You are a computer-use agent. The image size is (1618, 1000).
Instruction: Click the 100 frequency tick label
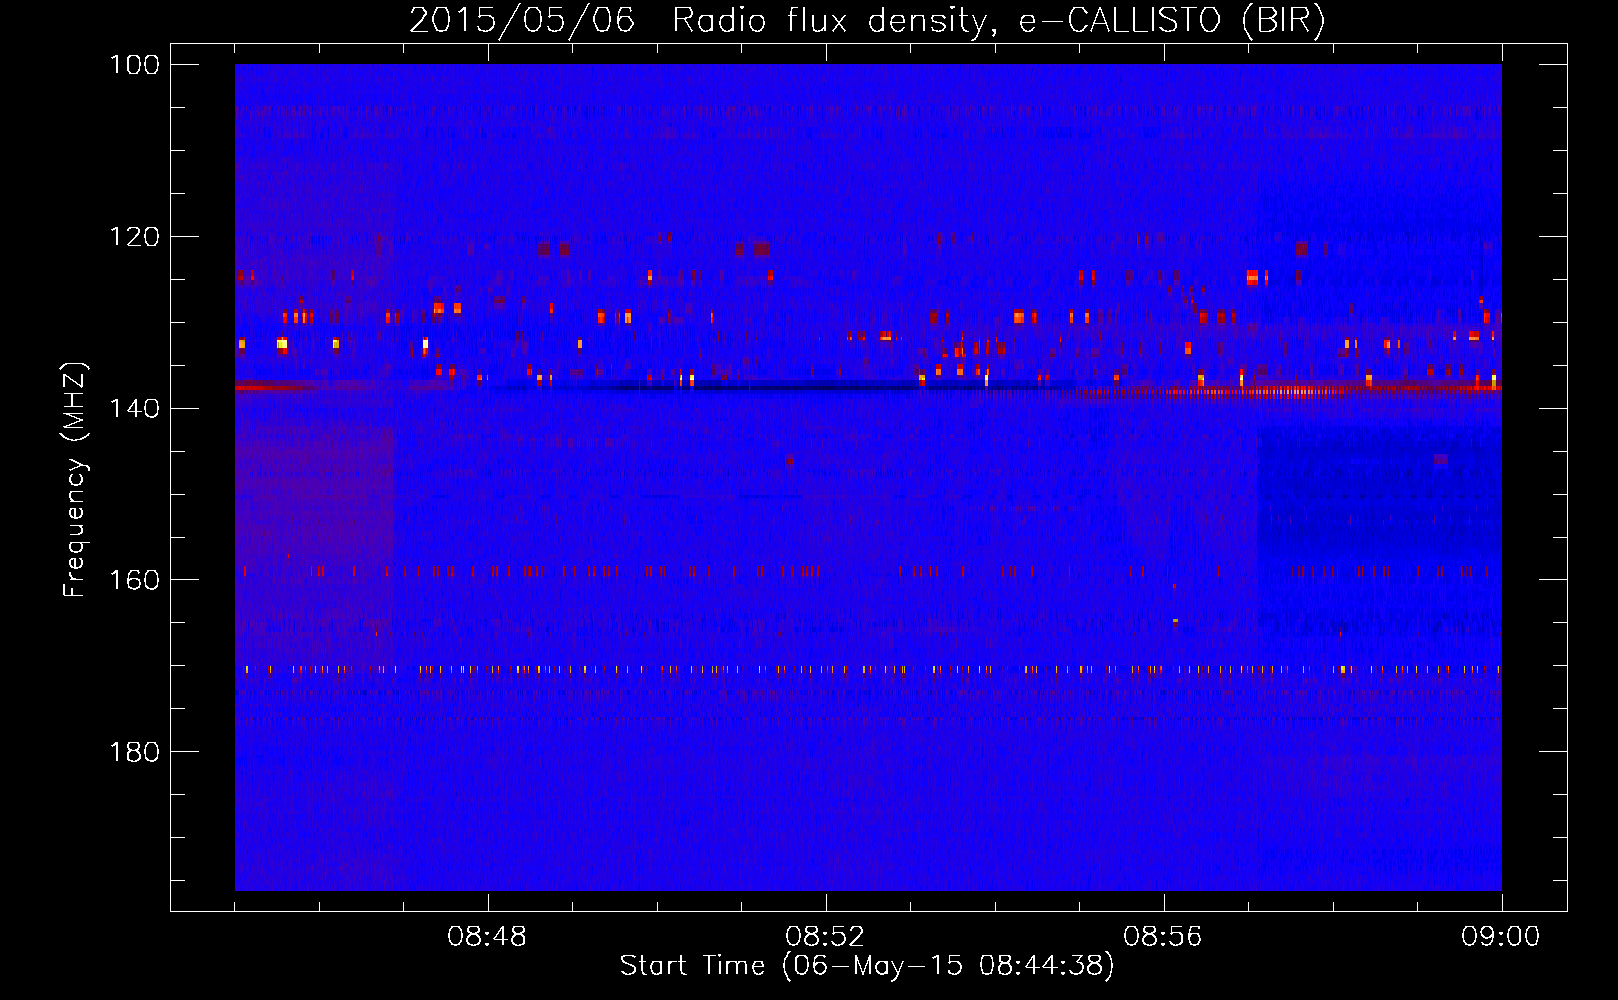[x=133, y=65]
